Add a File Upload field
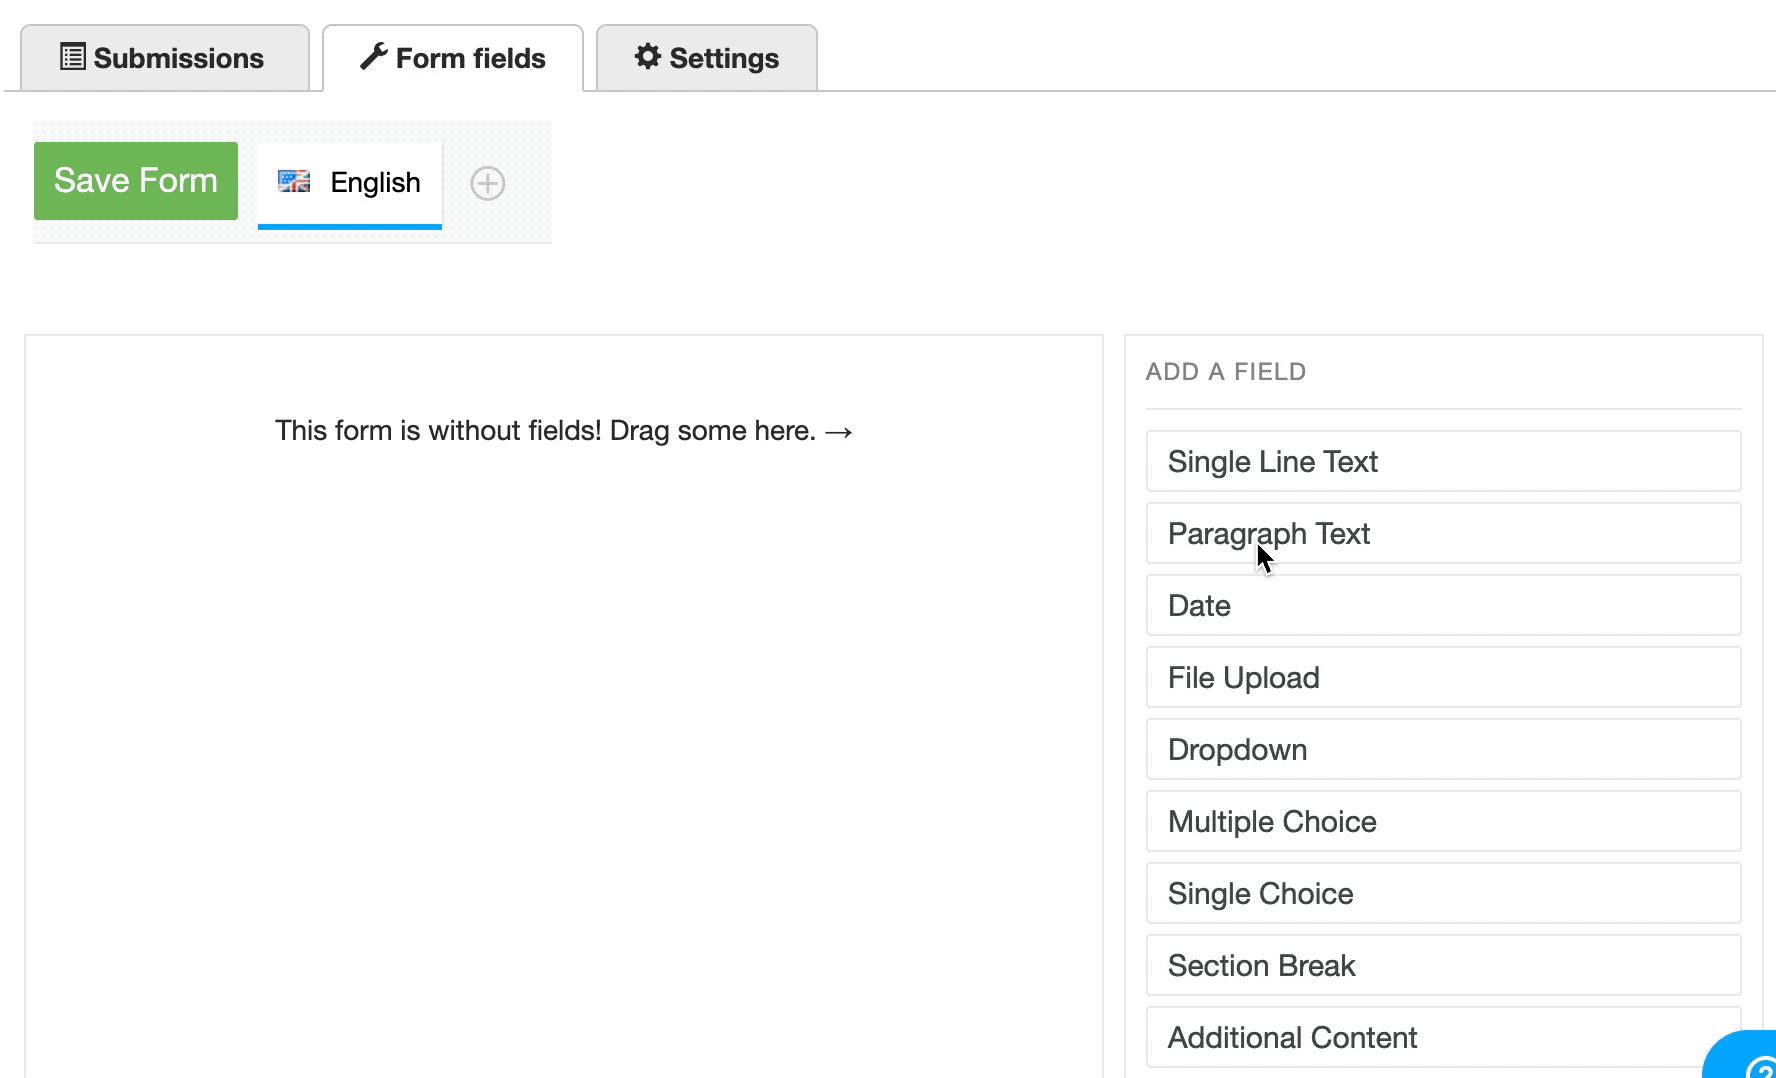 [1443, 677]
